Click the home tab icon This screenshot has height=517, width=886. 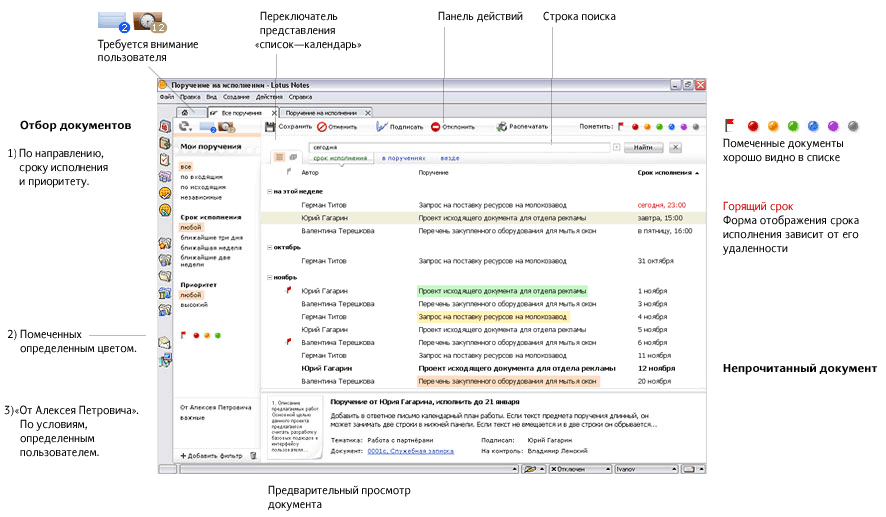[x=184, y=114]
